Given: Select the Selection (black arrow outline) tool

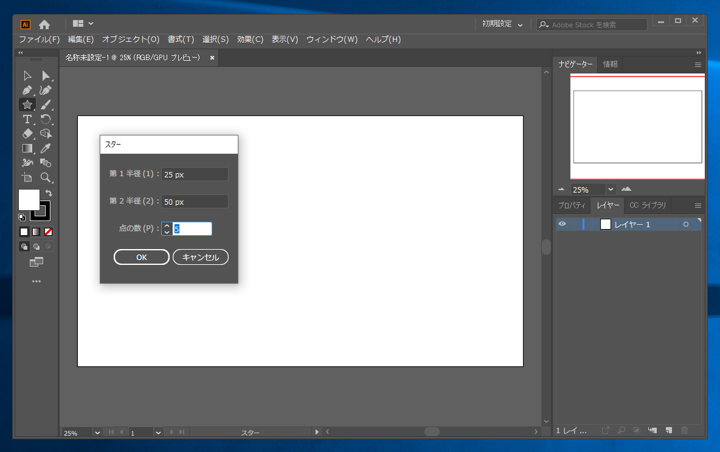Looking at the screenshot, I should [x=27, y=76].
